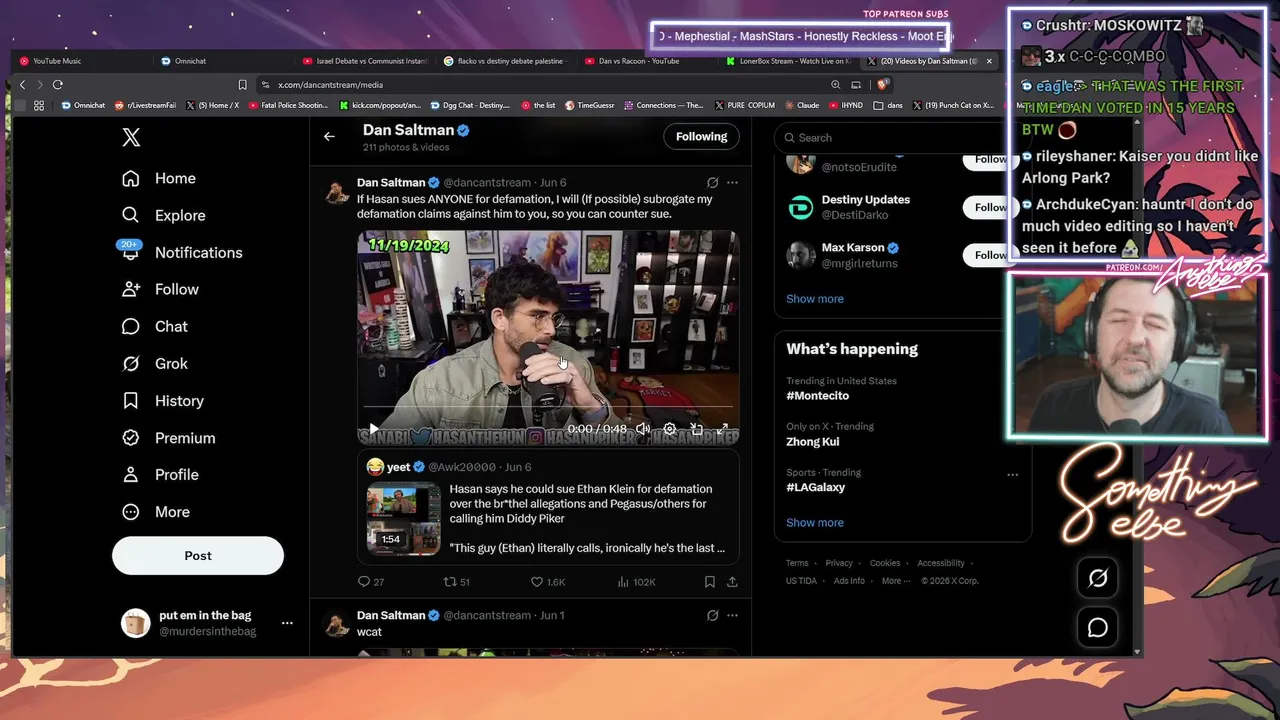Bookmark this page from the address bar

[x=242, y=85]
